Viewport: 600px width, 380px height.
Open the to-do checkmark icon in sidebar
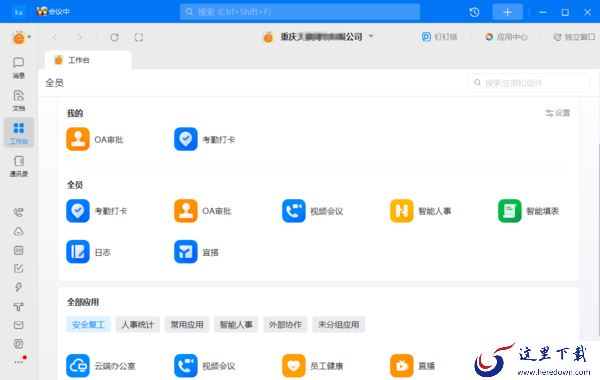coord(18,269)
